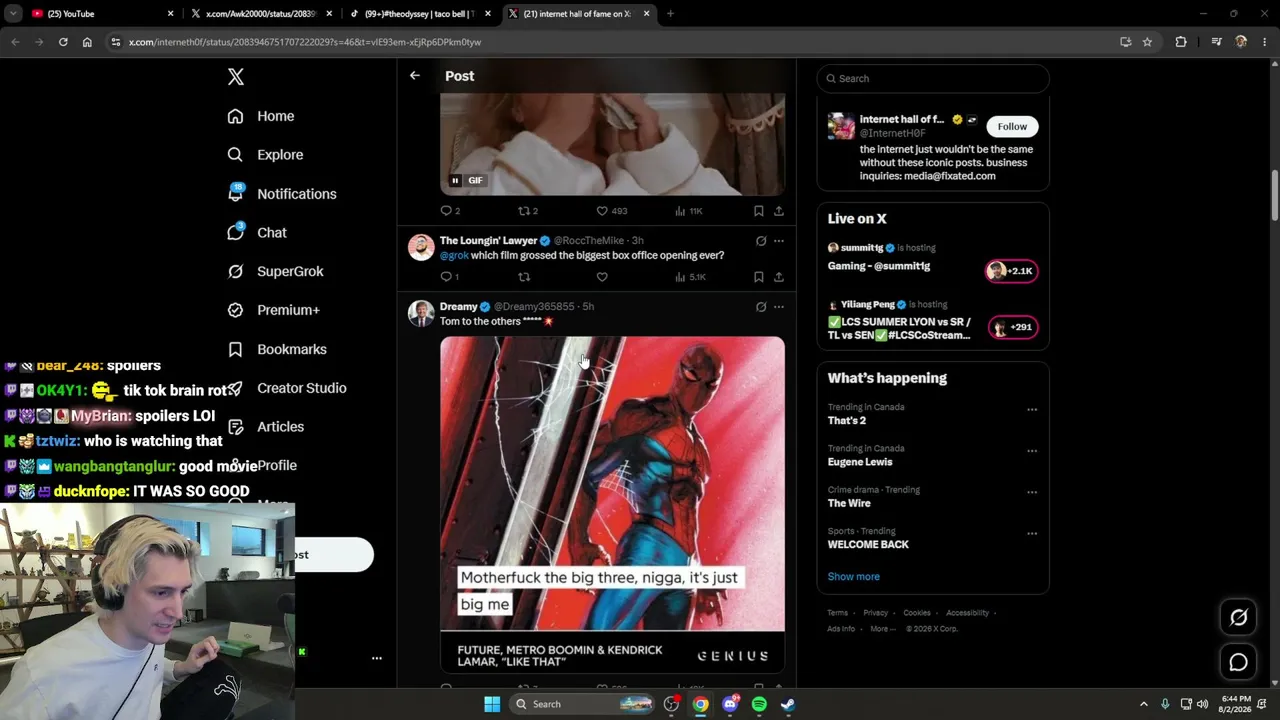Open the Terms footer link
The height and width of the screenshot is (720, 1280).
tap(837, 613)
